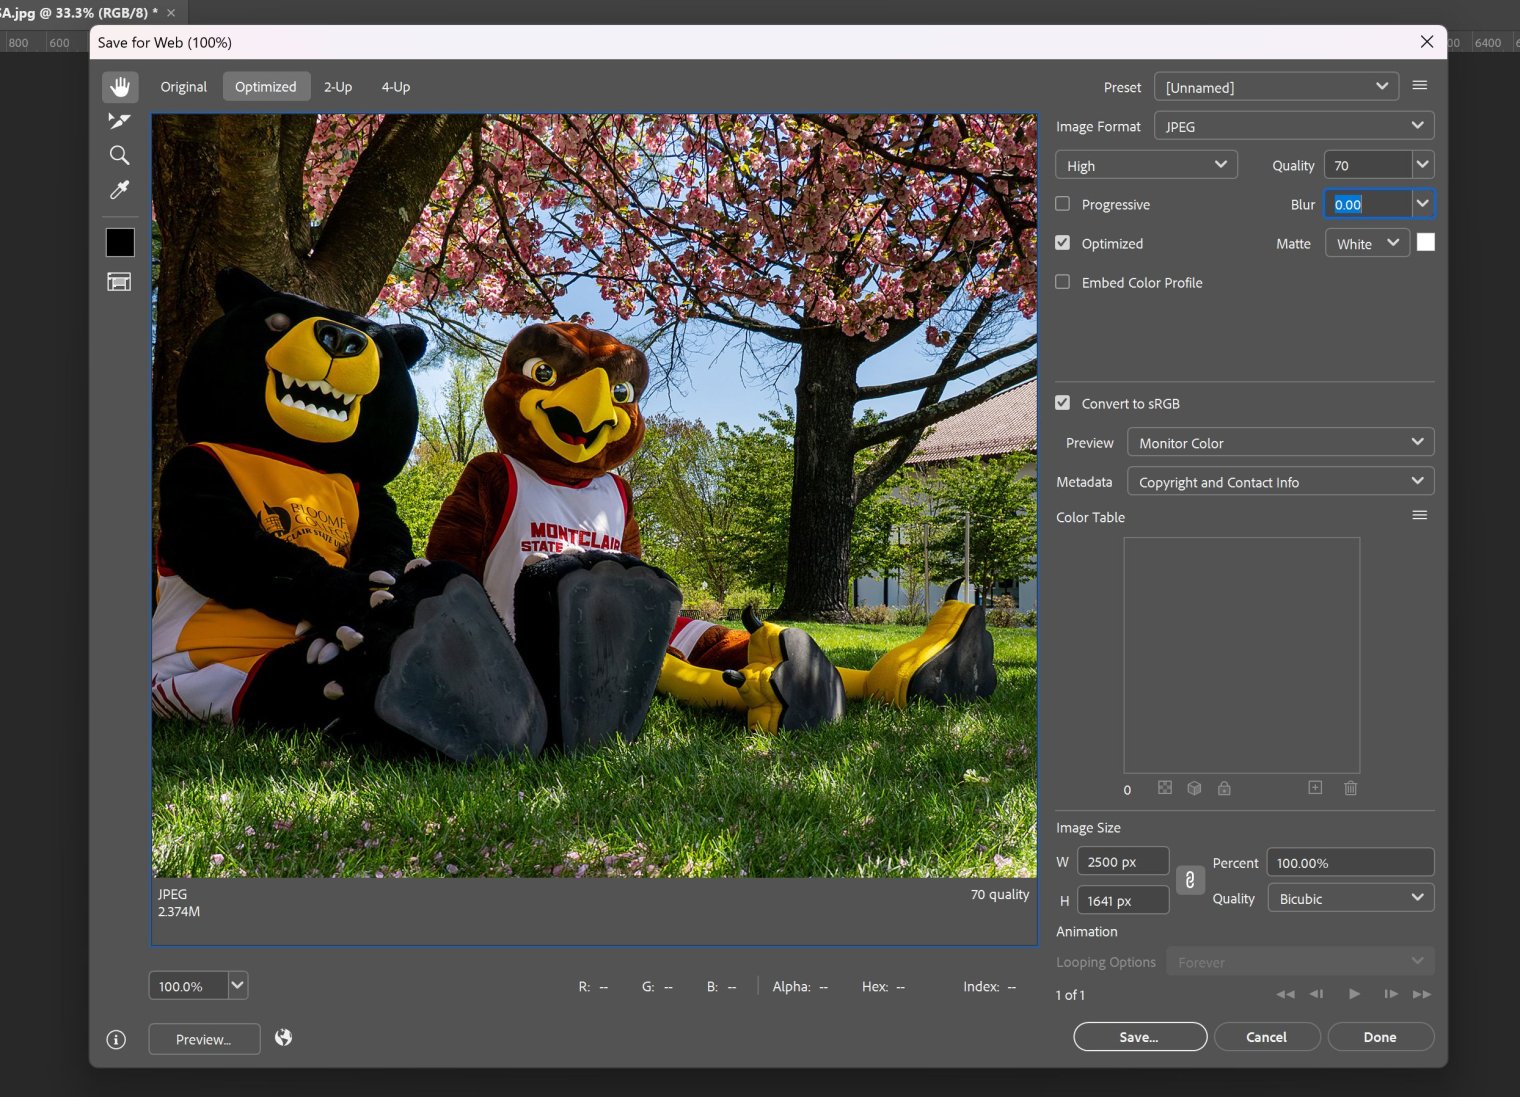The width and height of the screenshot is (1520, 1097).
Task: Click the black eyedropper color swatch
Action: [x=120, y=242]
